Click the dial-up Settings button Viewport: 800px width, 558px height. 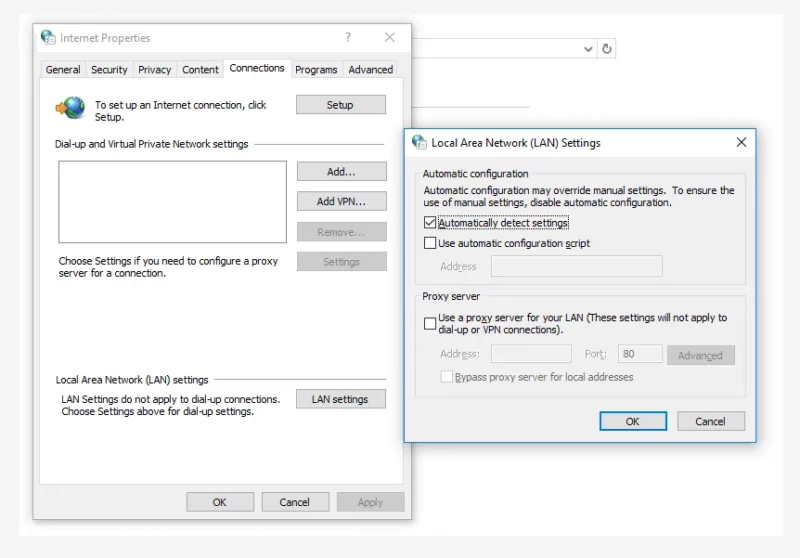click(x=341, y=262)
